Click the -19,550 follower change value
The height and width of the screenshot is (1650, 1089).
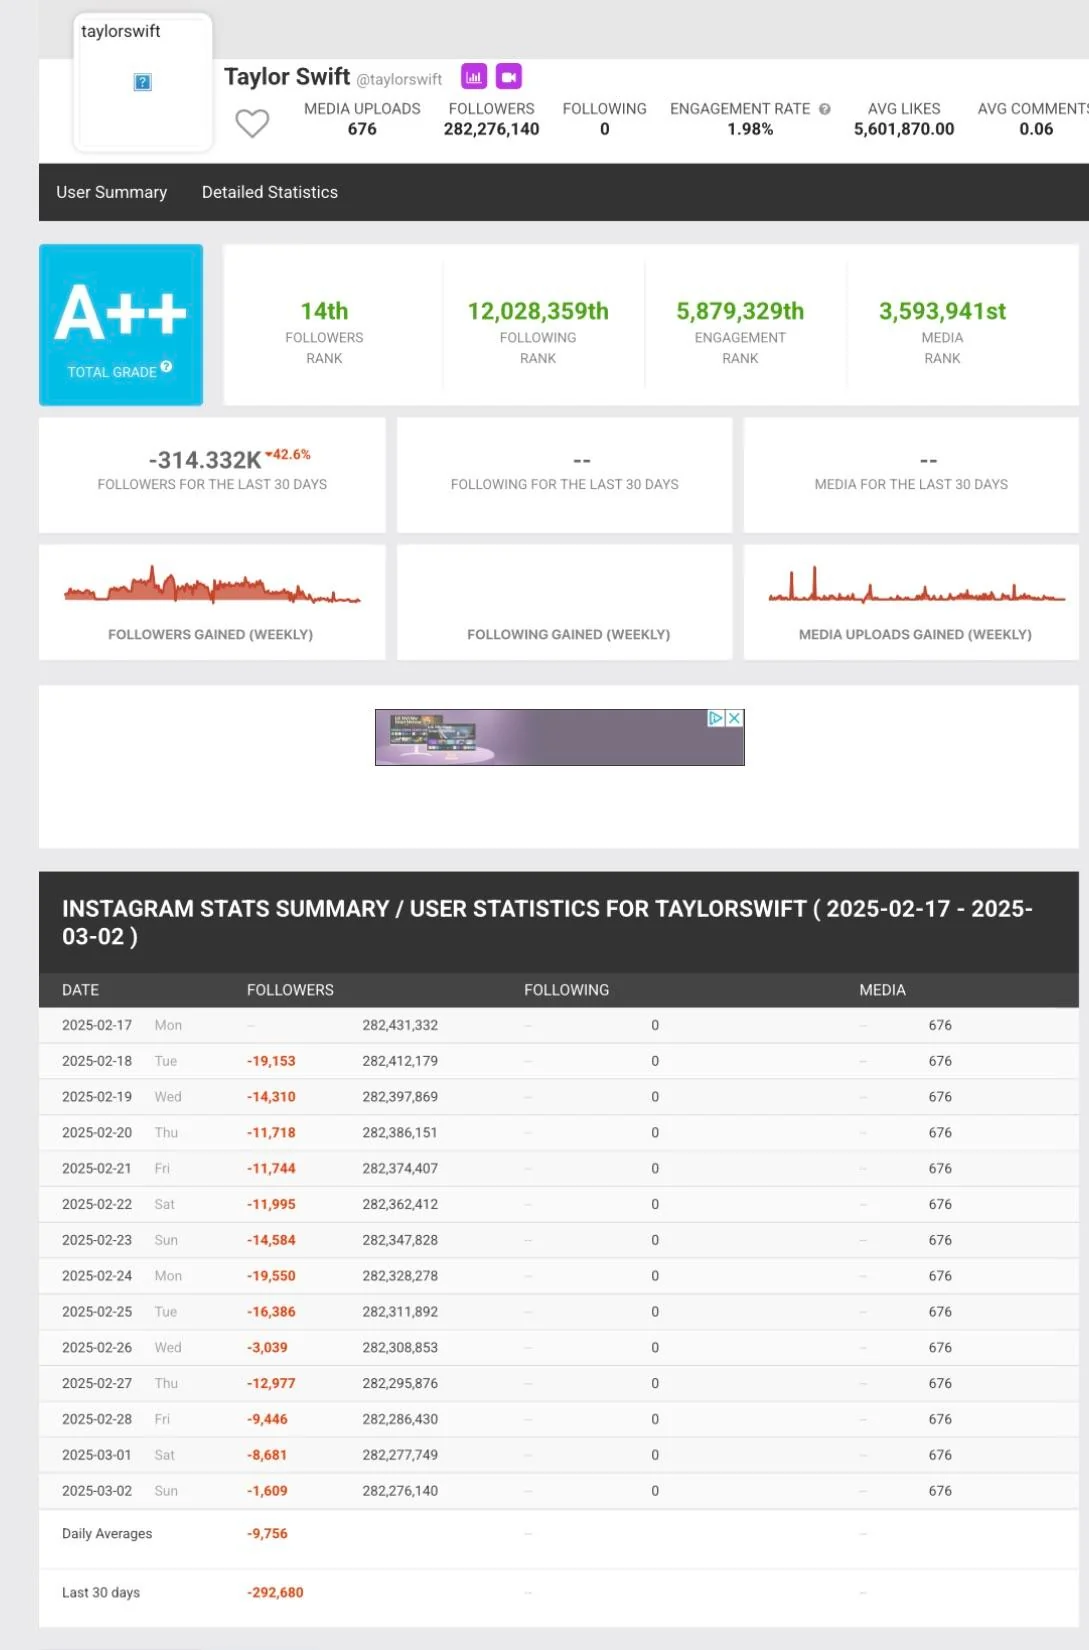tap(272, 1276)
